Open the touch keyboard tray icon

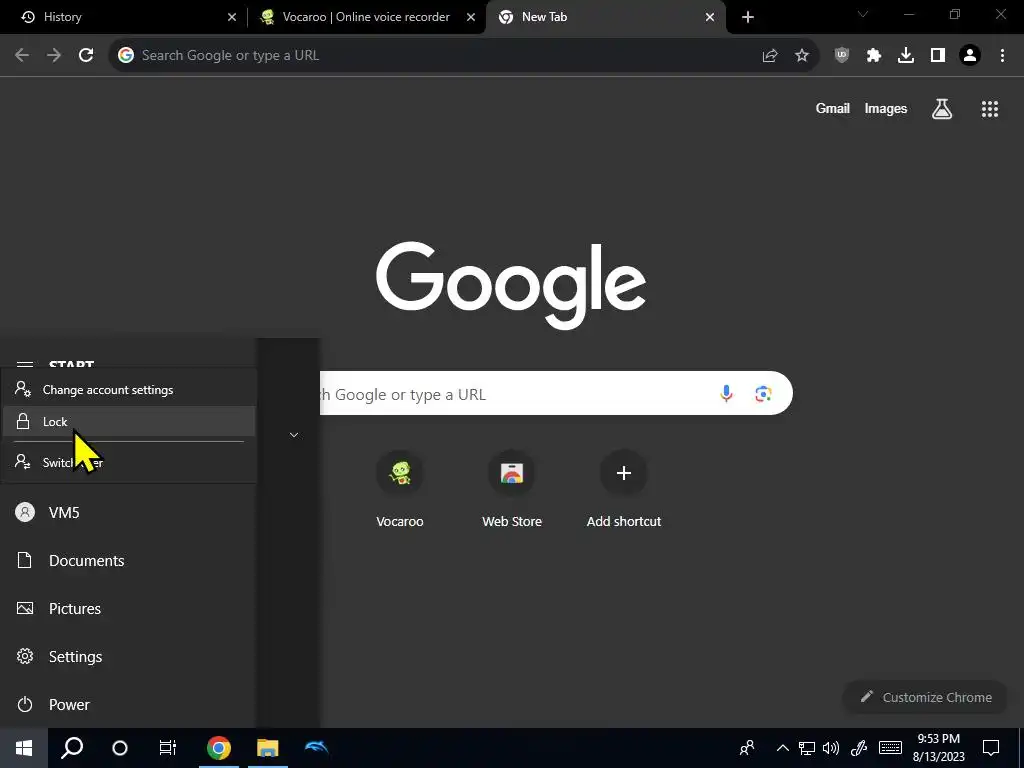[890, 748]
